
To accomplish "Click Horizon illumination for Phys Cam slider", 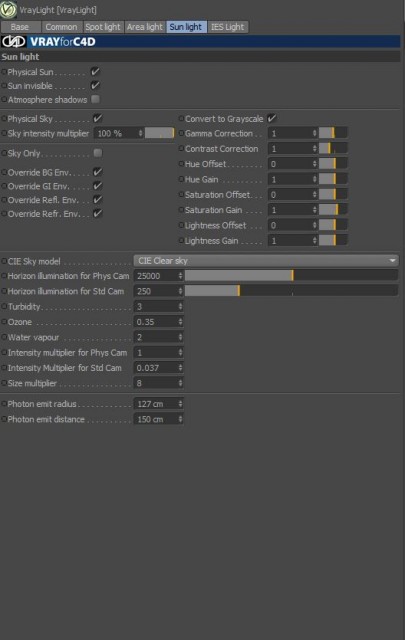I will point(292,276).
